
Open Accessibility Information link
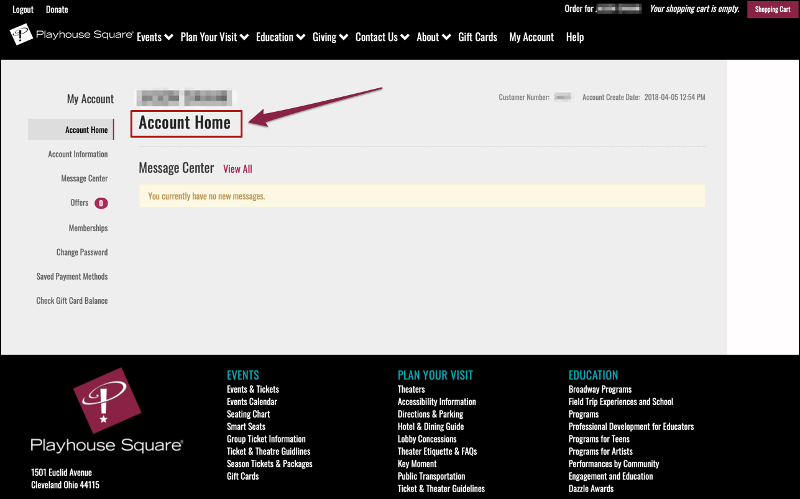[437, 402]
